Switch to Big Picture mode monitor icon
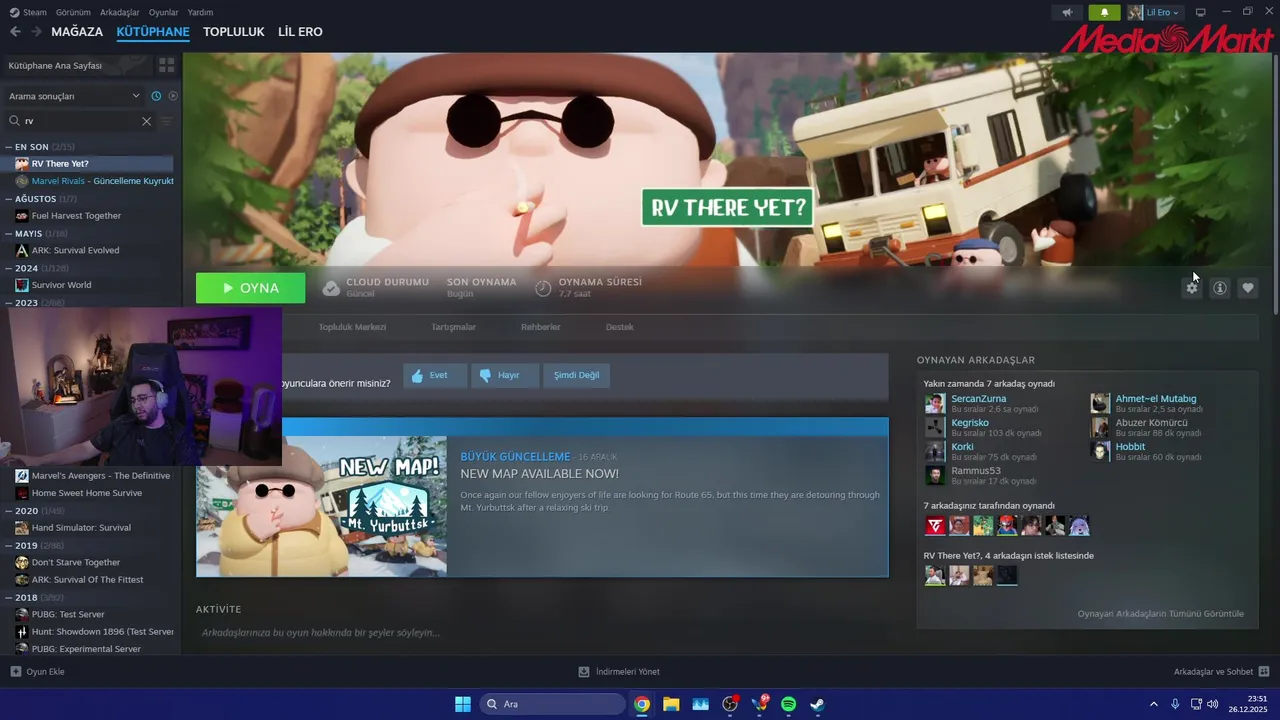The width and height of the screenshot is (1280, 720). tap(1201, 12)
